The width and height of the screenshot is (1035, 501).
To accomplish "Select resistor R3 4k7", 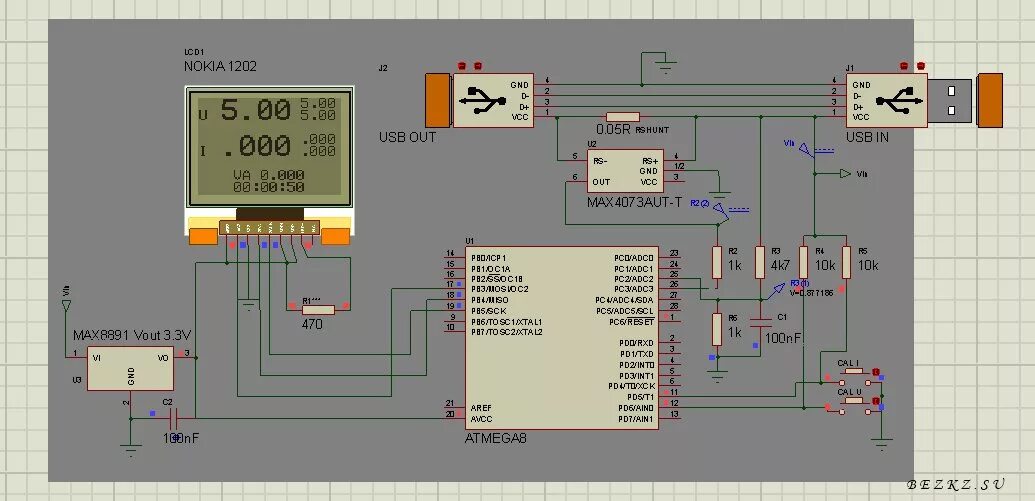I will [760, 262].
